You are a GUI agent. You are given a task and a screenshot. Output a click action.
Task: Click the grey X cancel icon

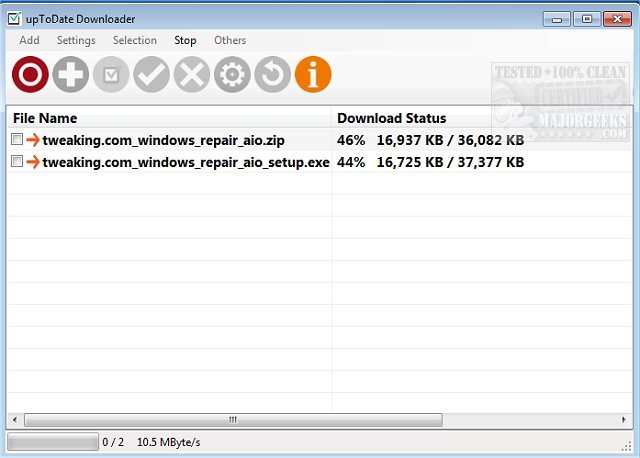(192, 74)
